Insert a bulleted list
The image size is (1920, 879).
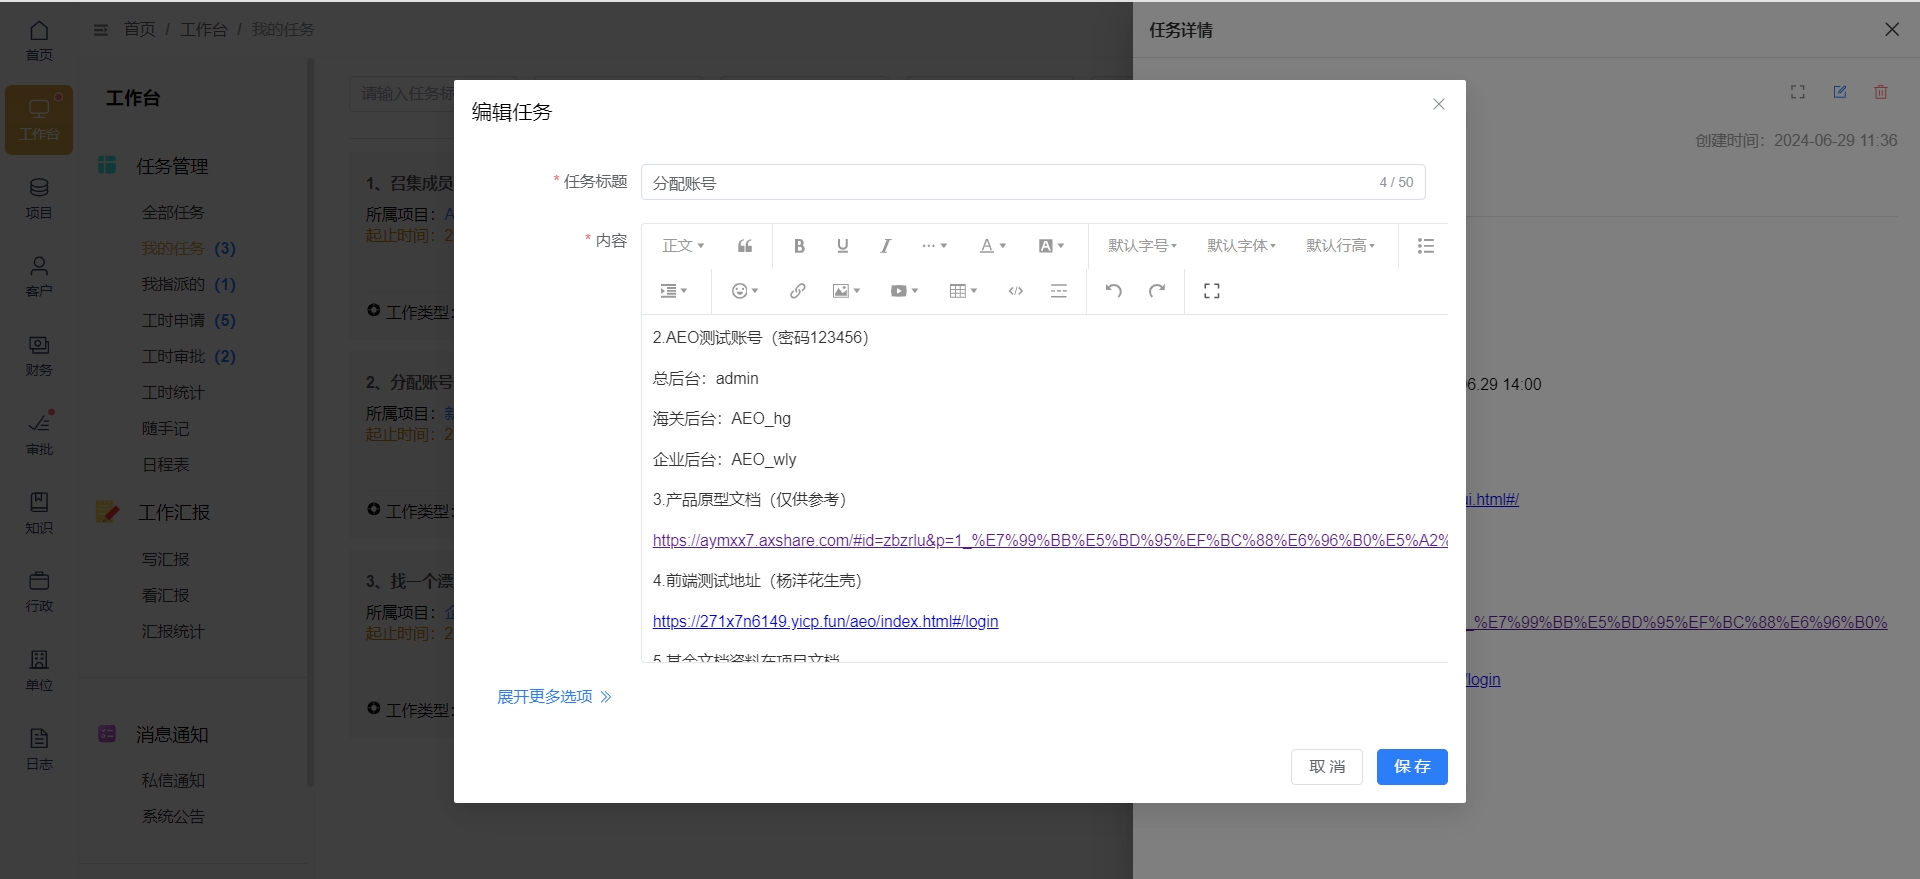point(1426,246)
